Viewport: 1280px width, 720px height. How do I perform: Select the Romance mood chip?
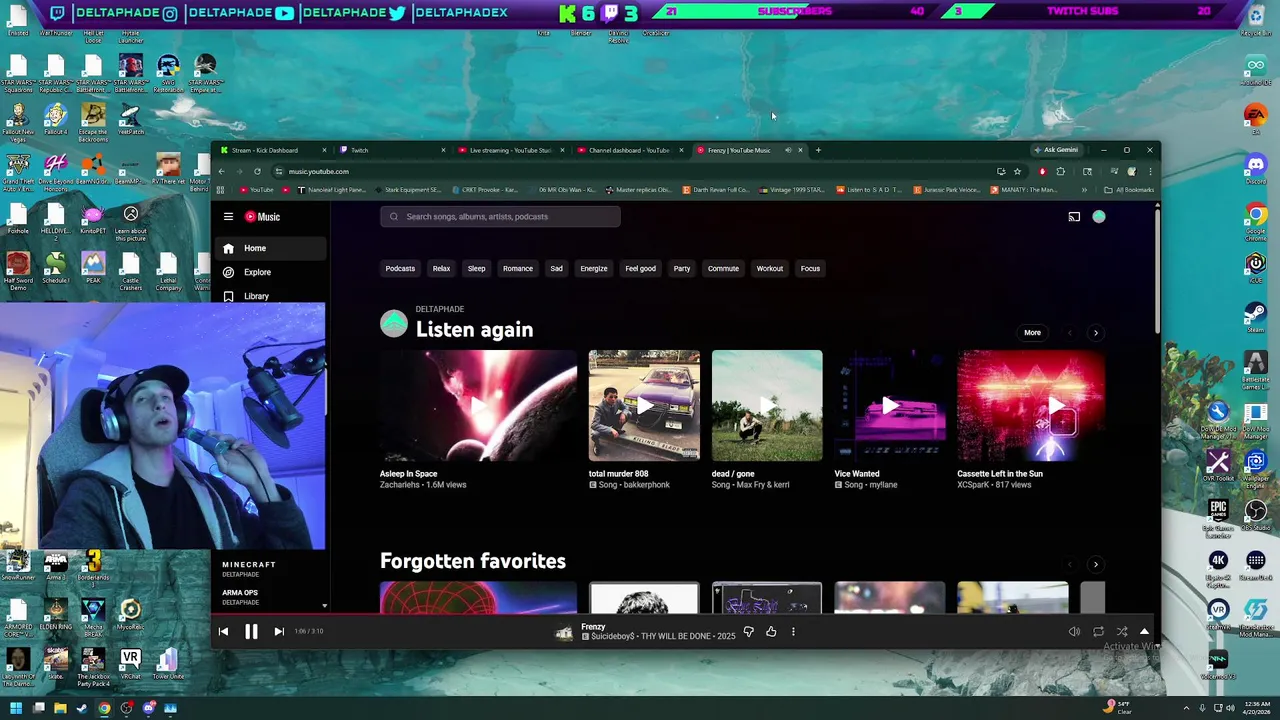(518, 268)
